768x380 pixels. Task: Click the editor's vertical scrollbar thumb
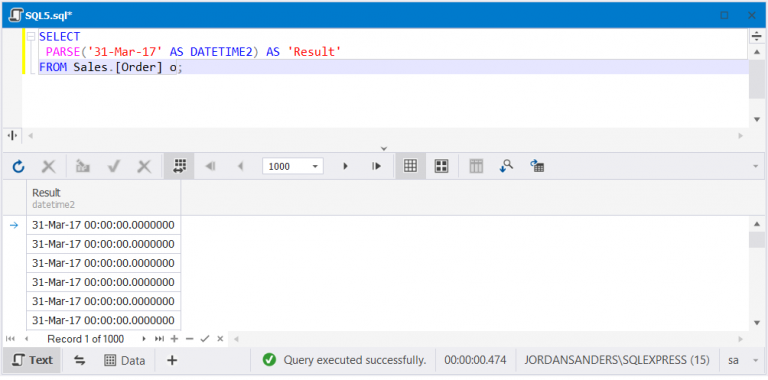click(757, 79)
